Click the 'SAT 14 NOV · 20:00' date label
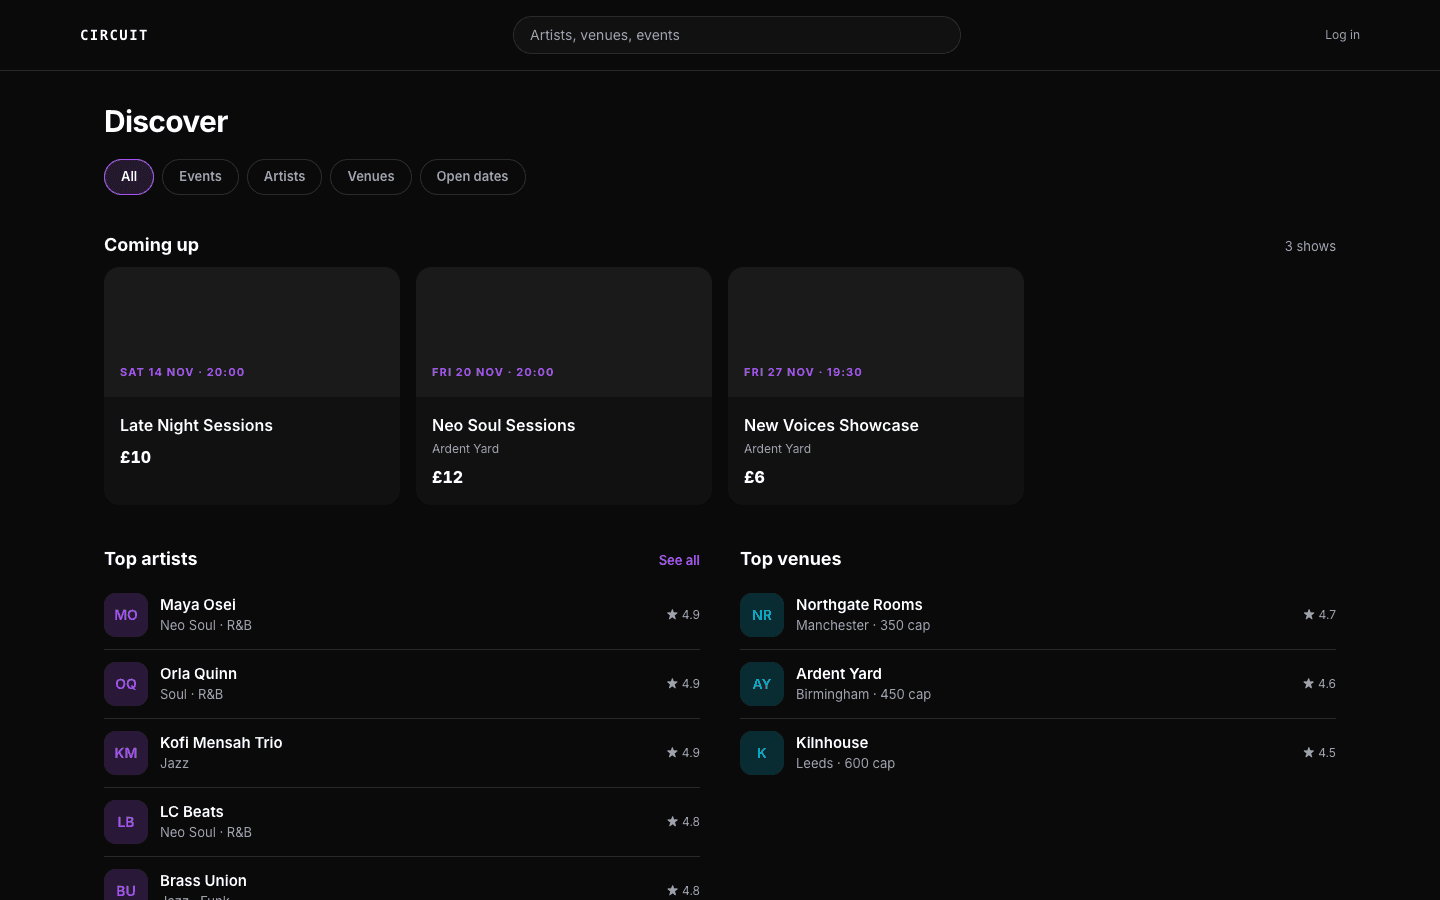 [182, 372]
